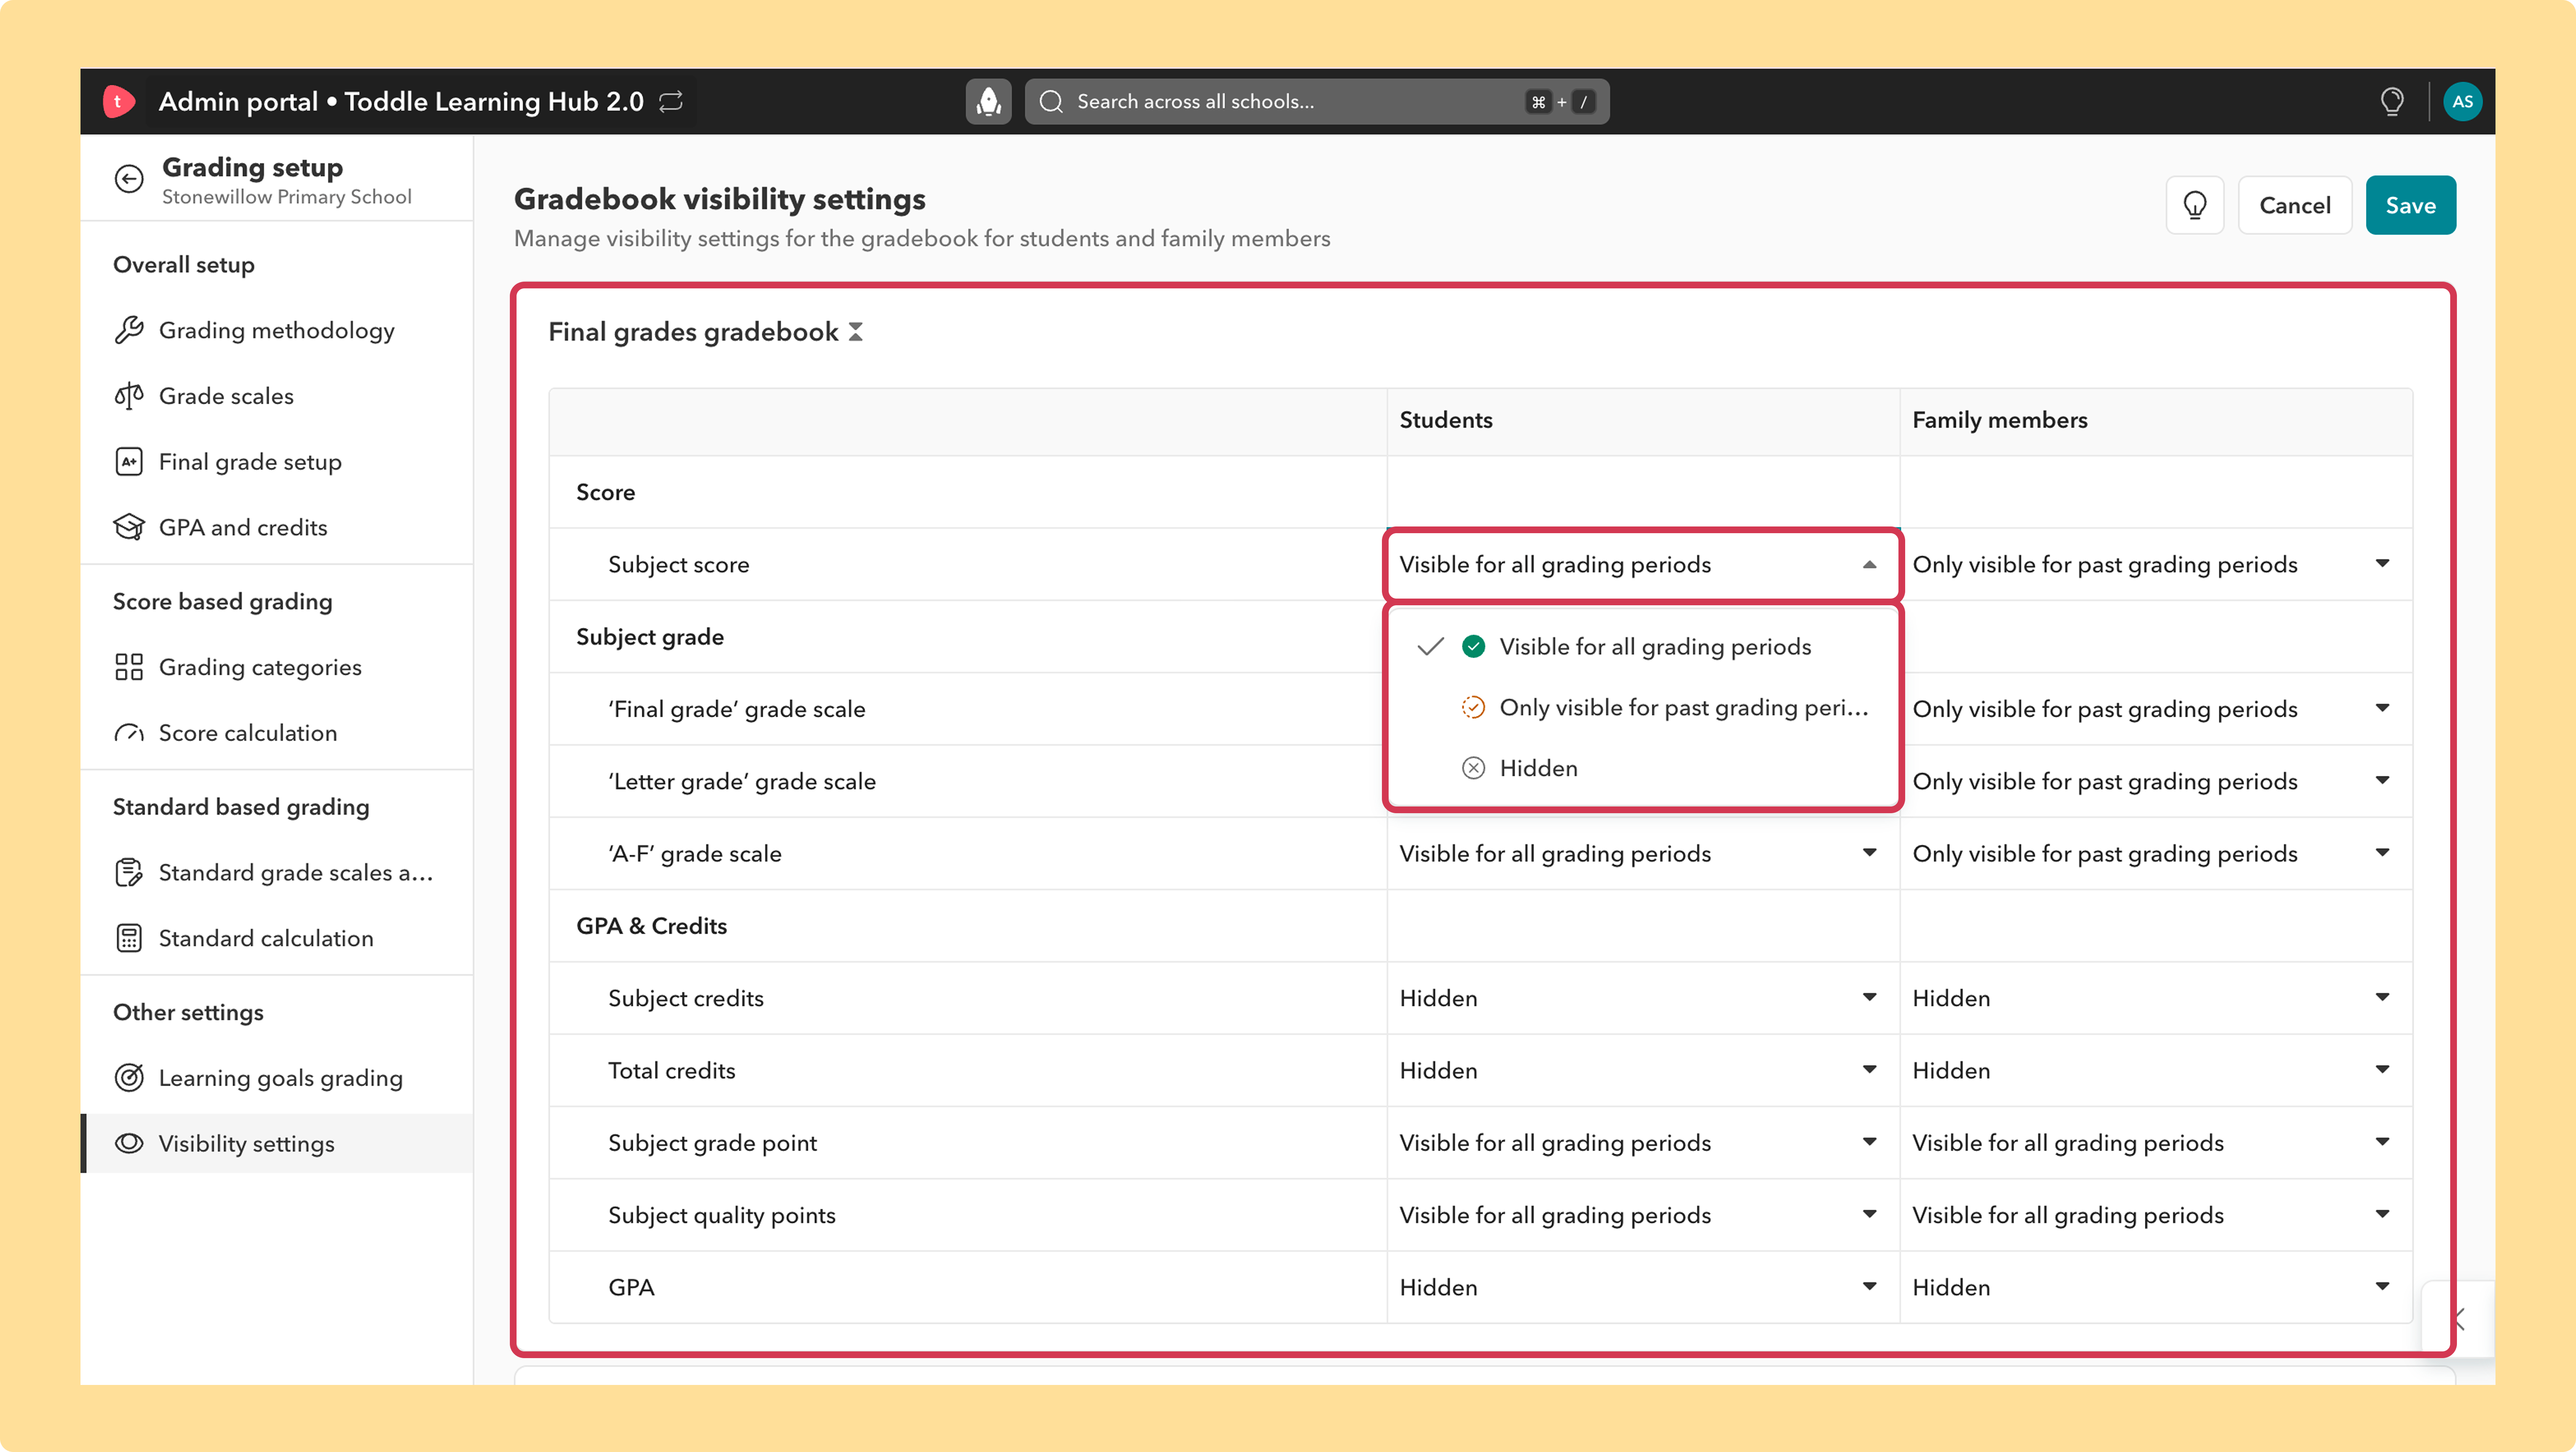Screen dimensions: 2576x1452
Task: Open Subject quality points Students dropdown
Action: pos(1643,1215)
